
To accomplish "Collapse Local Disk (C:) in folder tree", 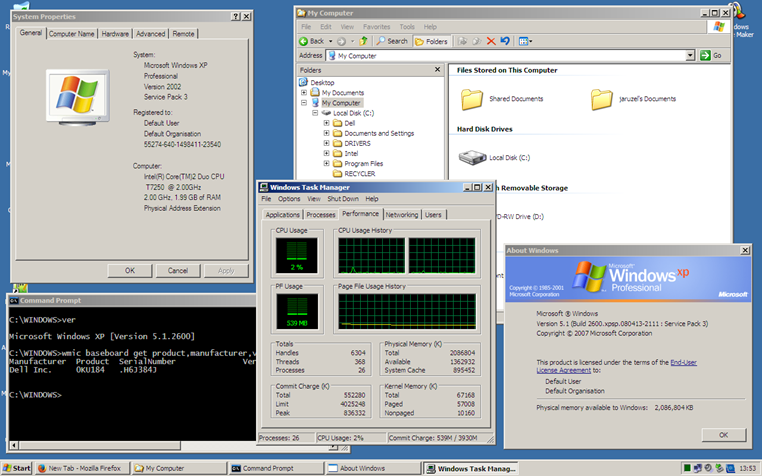I will pos(315,113).
